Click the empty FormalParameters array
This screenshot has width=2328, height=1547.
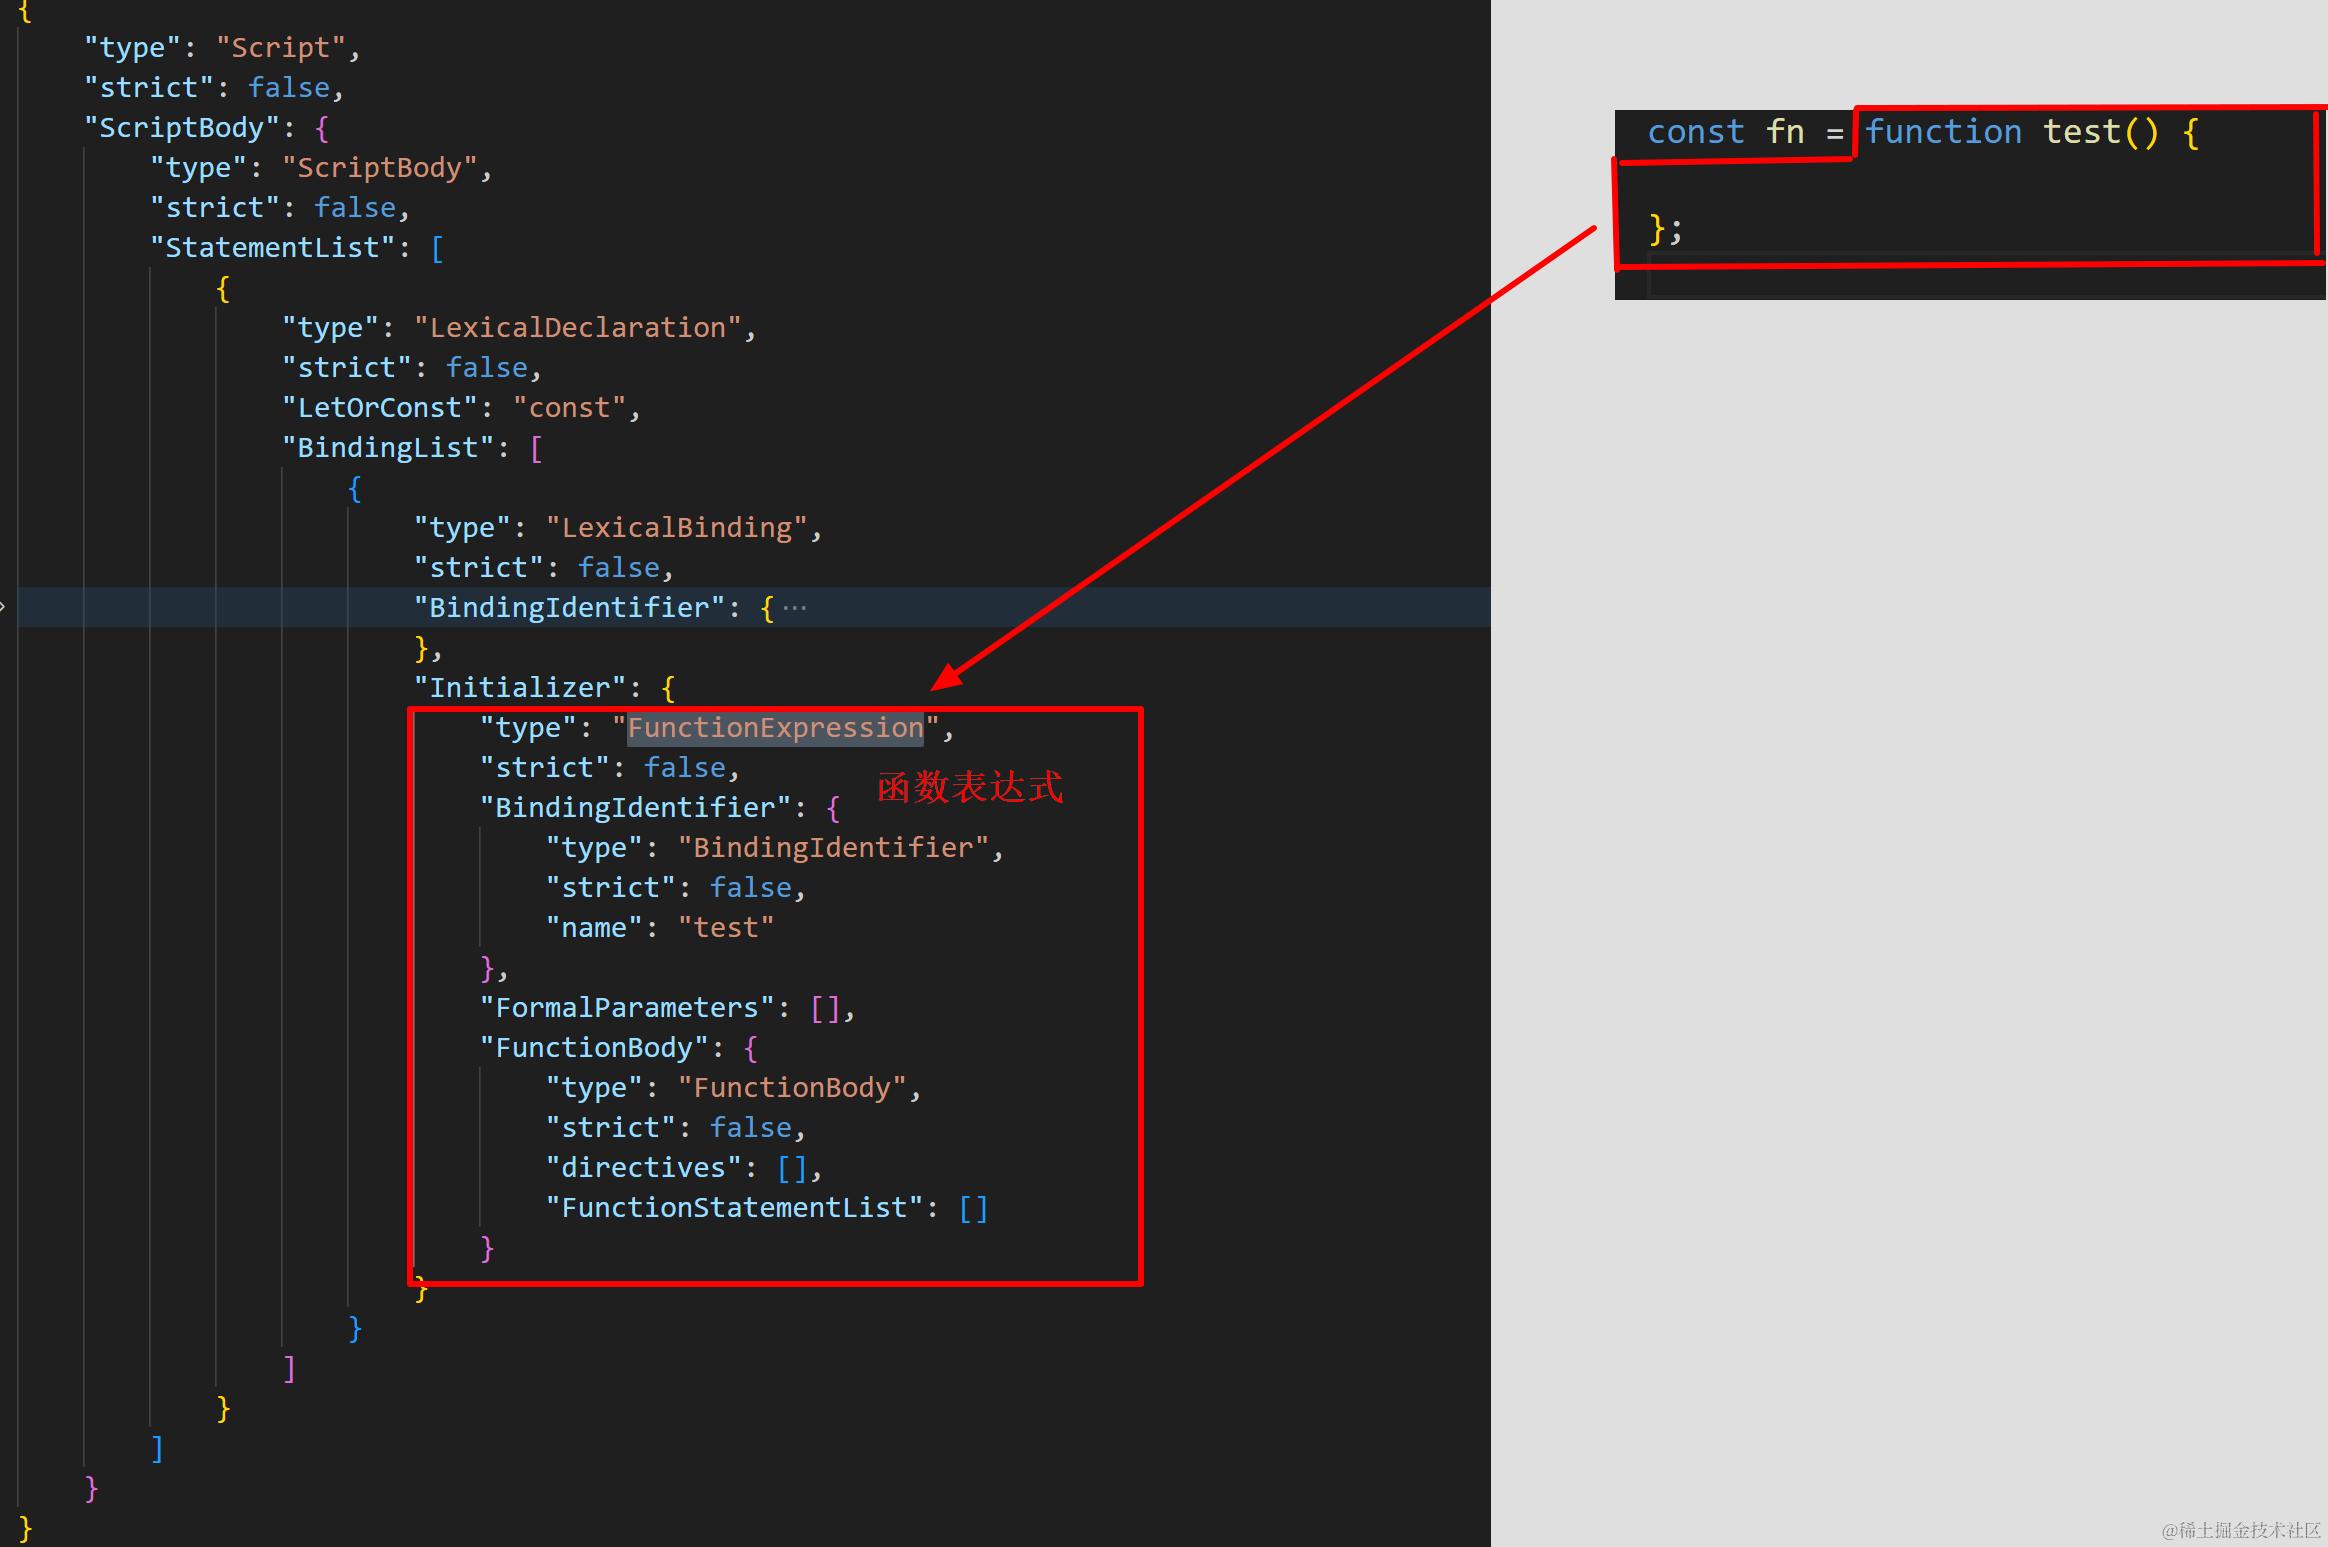(x=825, y=1007)
